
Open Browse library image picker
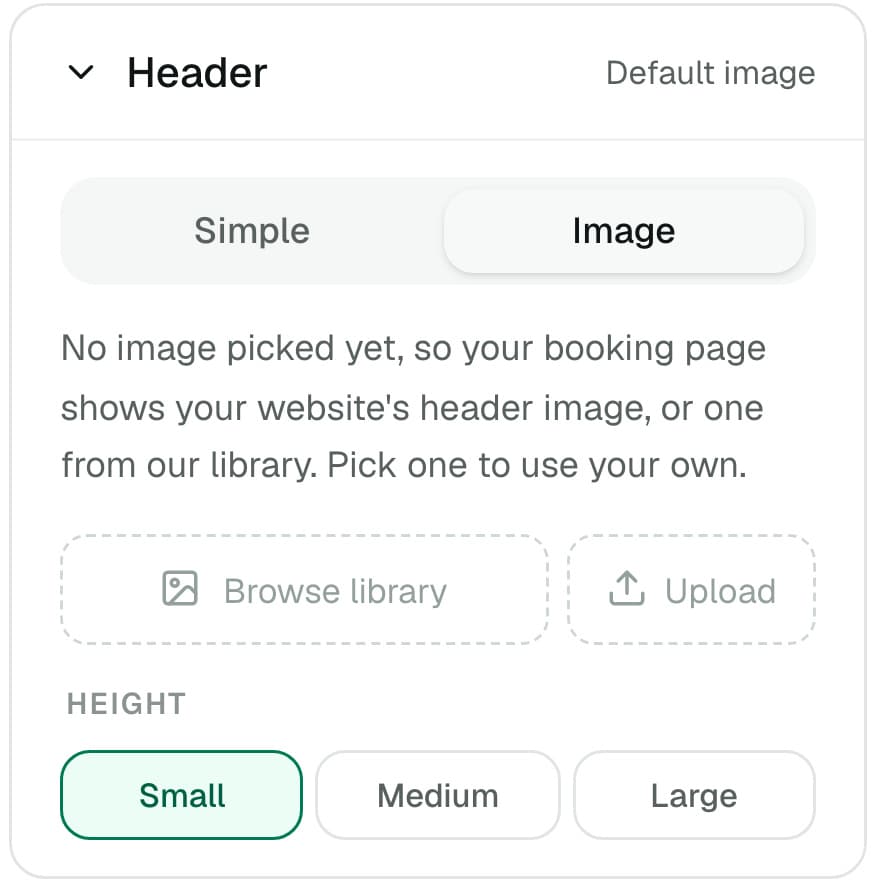click(304, 590)
